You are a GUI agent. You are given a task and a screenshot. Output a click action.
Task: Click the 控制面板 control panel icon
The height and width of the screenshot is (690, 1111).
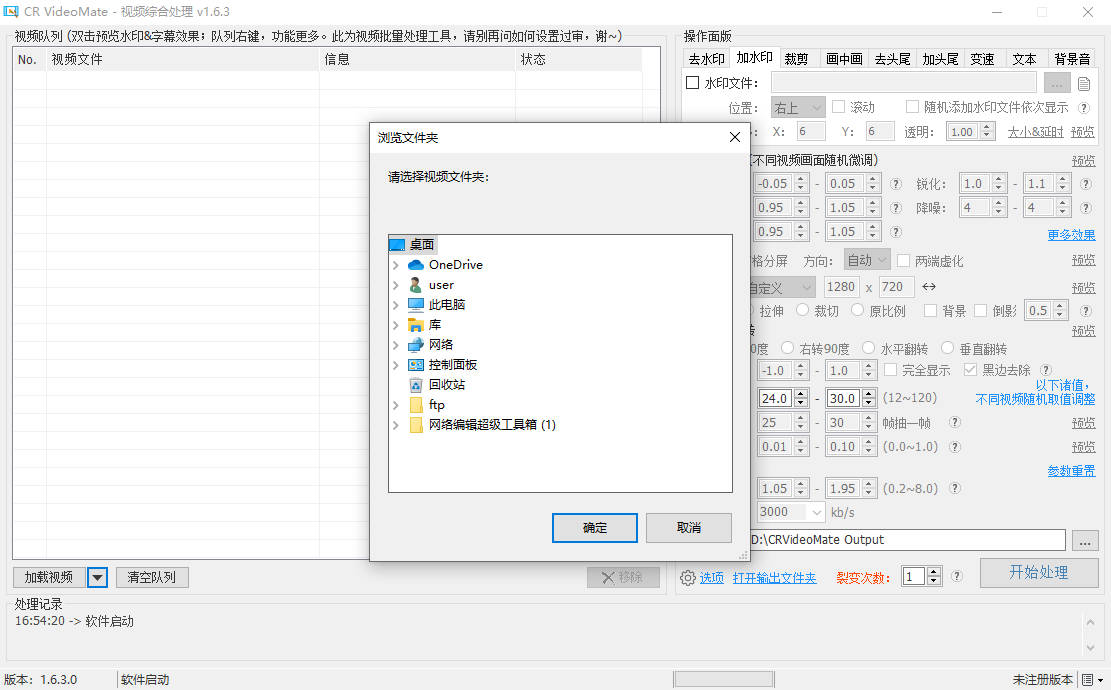pos(416,365)
